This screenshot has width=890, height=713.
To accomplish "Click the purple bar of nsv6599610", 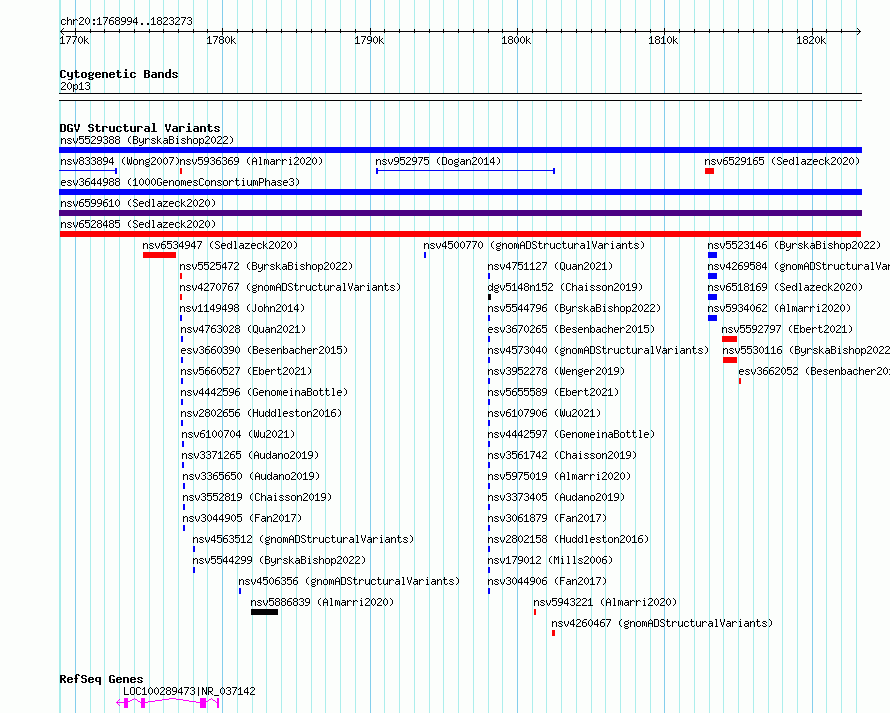I will [x=460, y=213].
